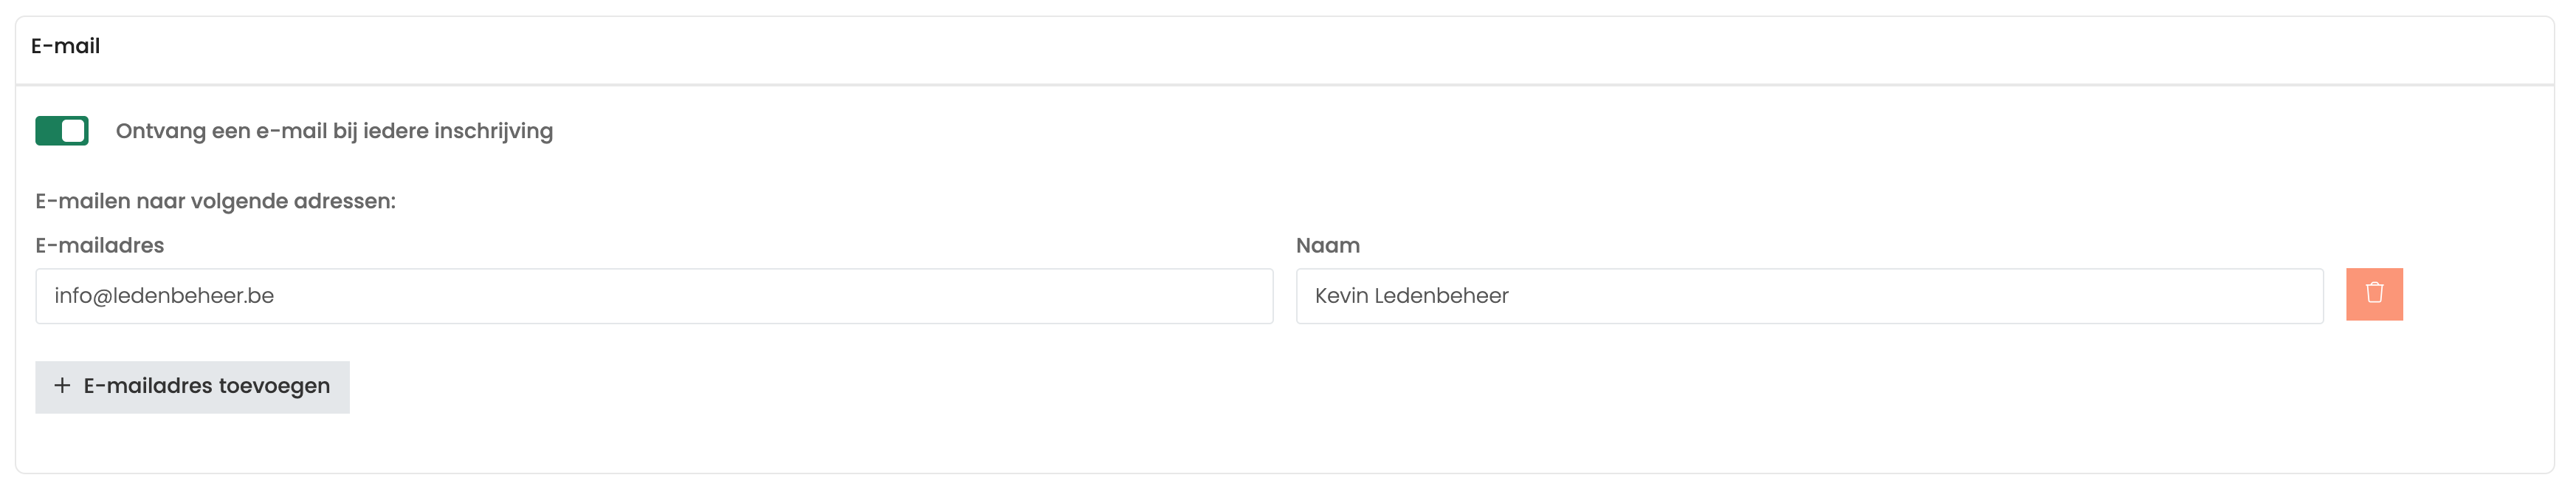The width and height of the screenshot is (2576, 489).
Task: Click the Naam field label
Action: tap(1327, 245)
